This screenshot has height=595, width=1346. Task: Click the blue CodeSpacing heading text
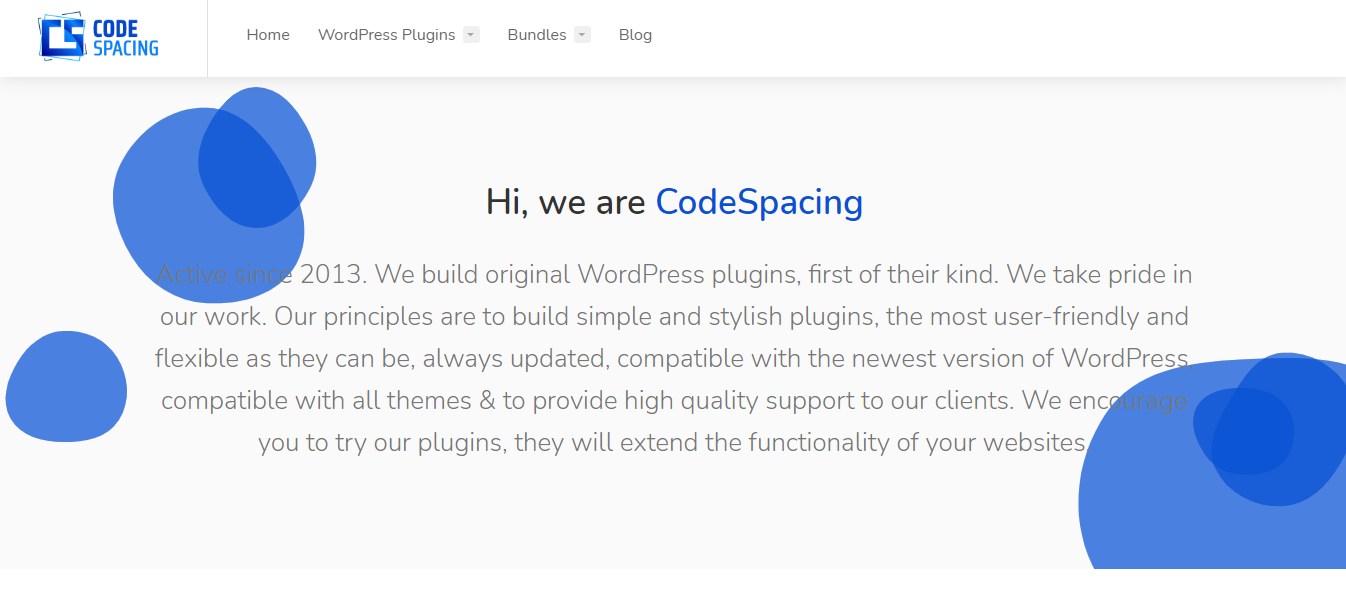(759, 202)
